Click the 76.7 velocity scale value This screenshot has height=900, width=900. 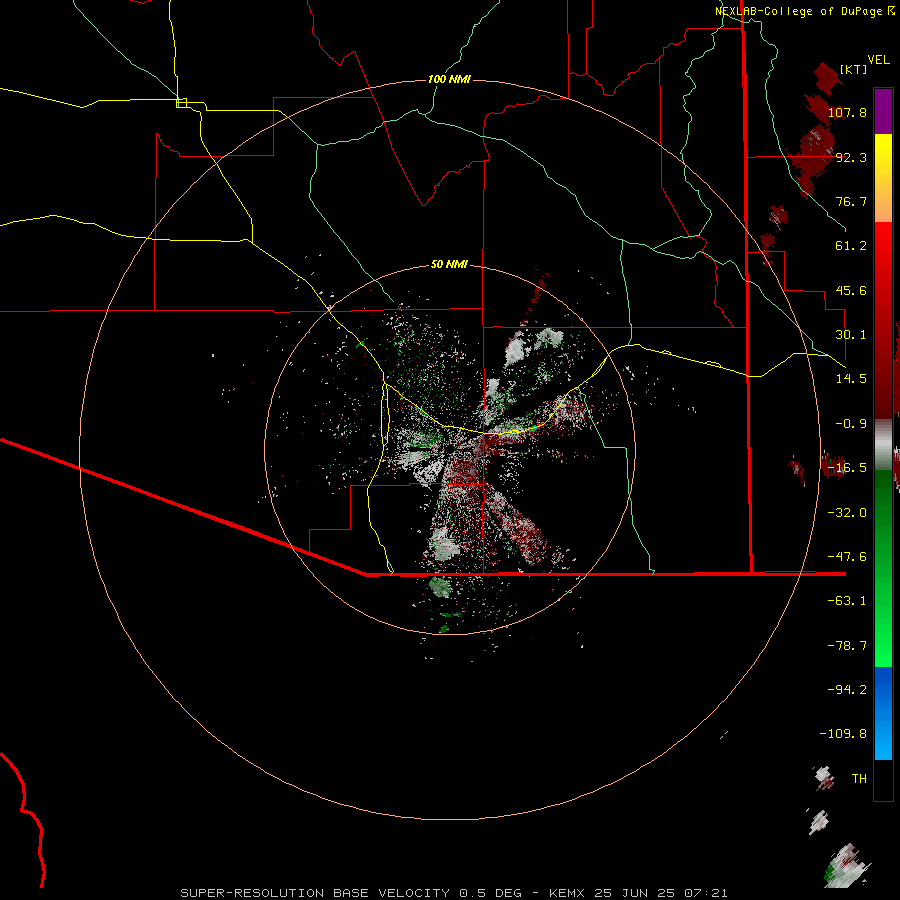point(851,201)
